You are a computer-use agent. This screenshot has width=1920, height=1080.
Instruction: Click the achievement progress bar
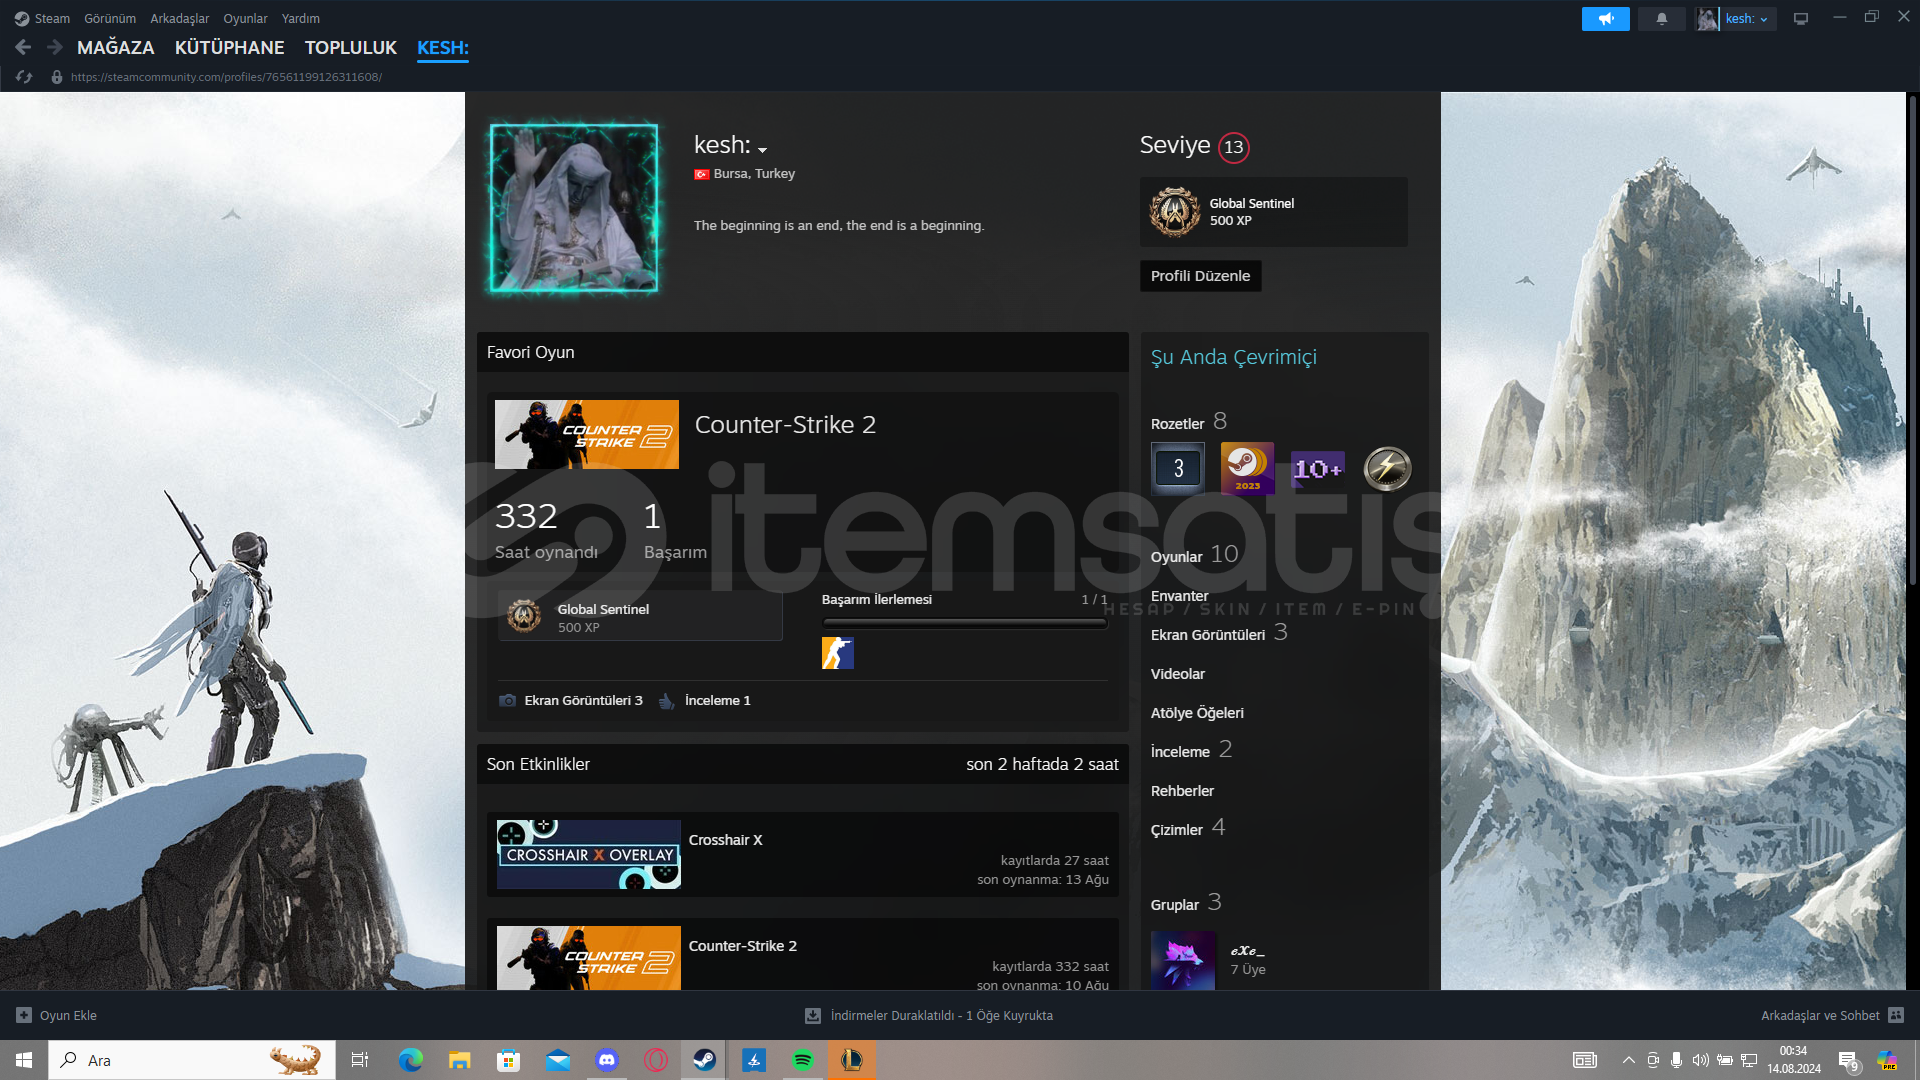pos(964,623)
